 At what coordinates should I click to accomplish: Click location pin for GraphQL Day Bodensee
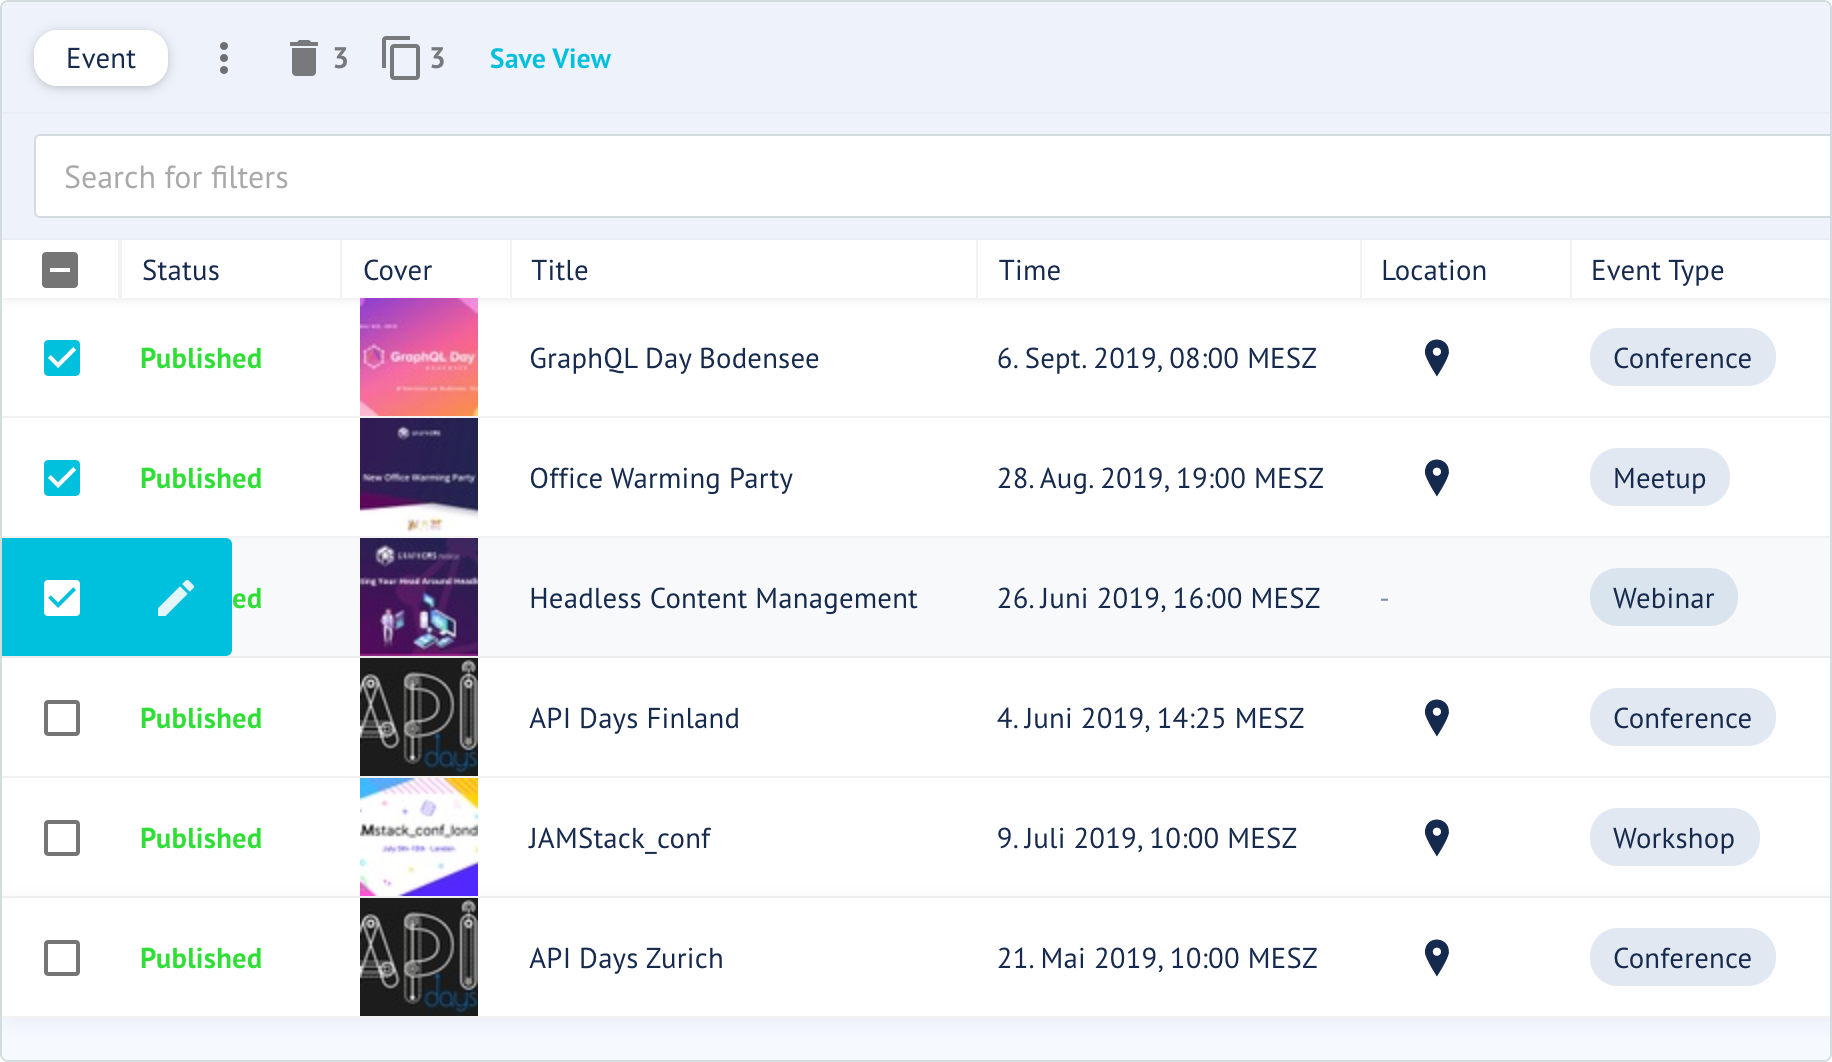[x=1436, y=358]
